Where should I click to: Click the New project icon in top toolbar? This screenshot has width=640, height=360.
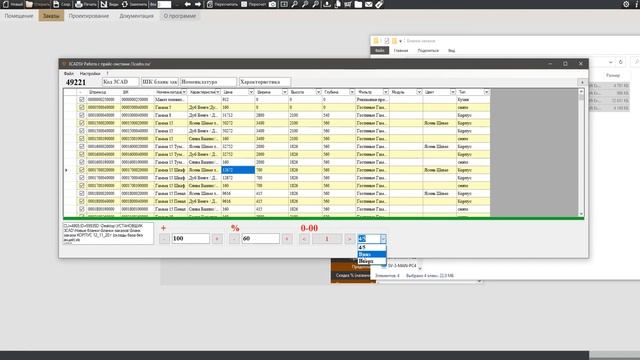(6, 4)
